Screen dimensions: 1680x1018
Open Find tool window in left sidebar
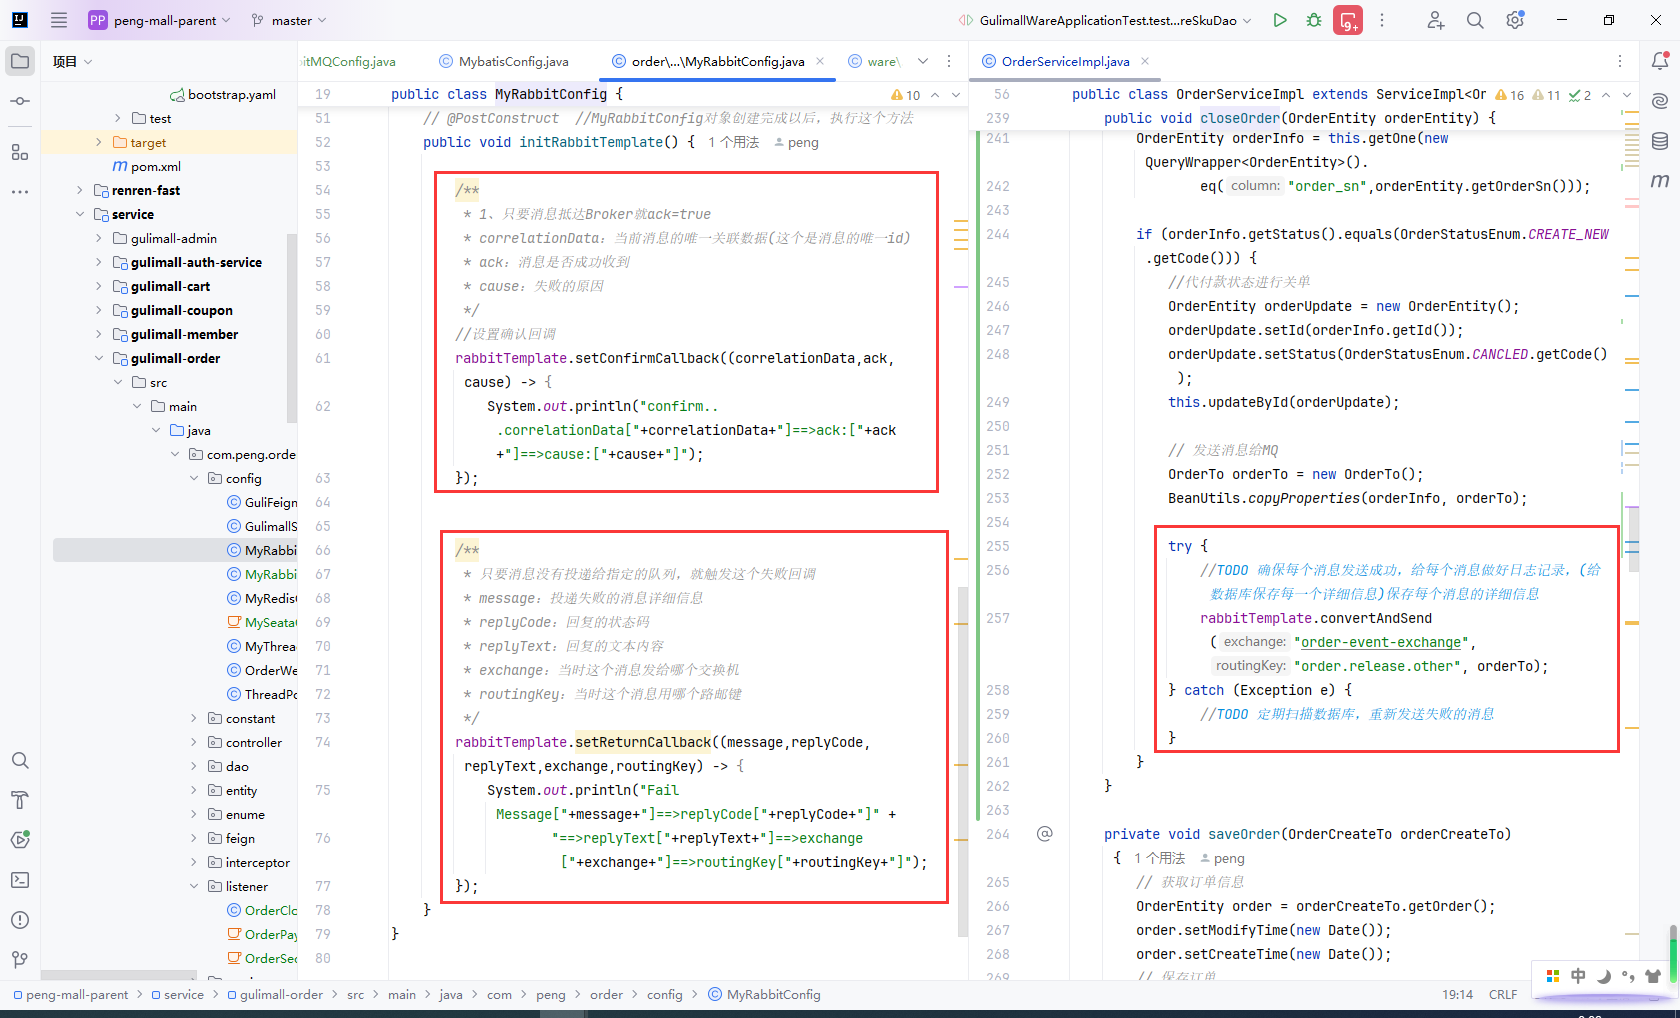click(x=20, y=760)
